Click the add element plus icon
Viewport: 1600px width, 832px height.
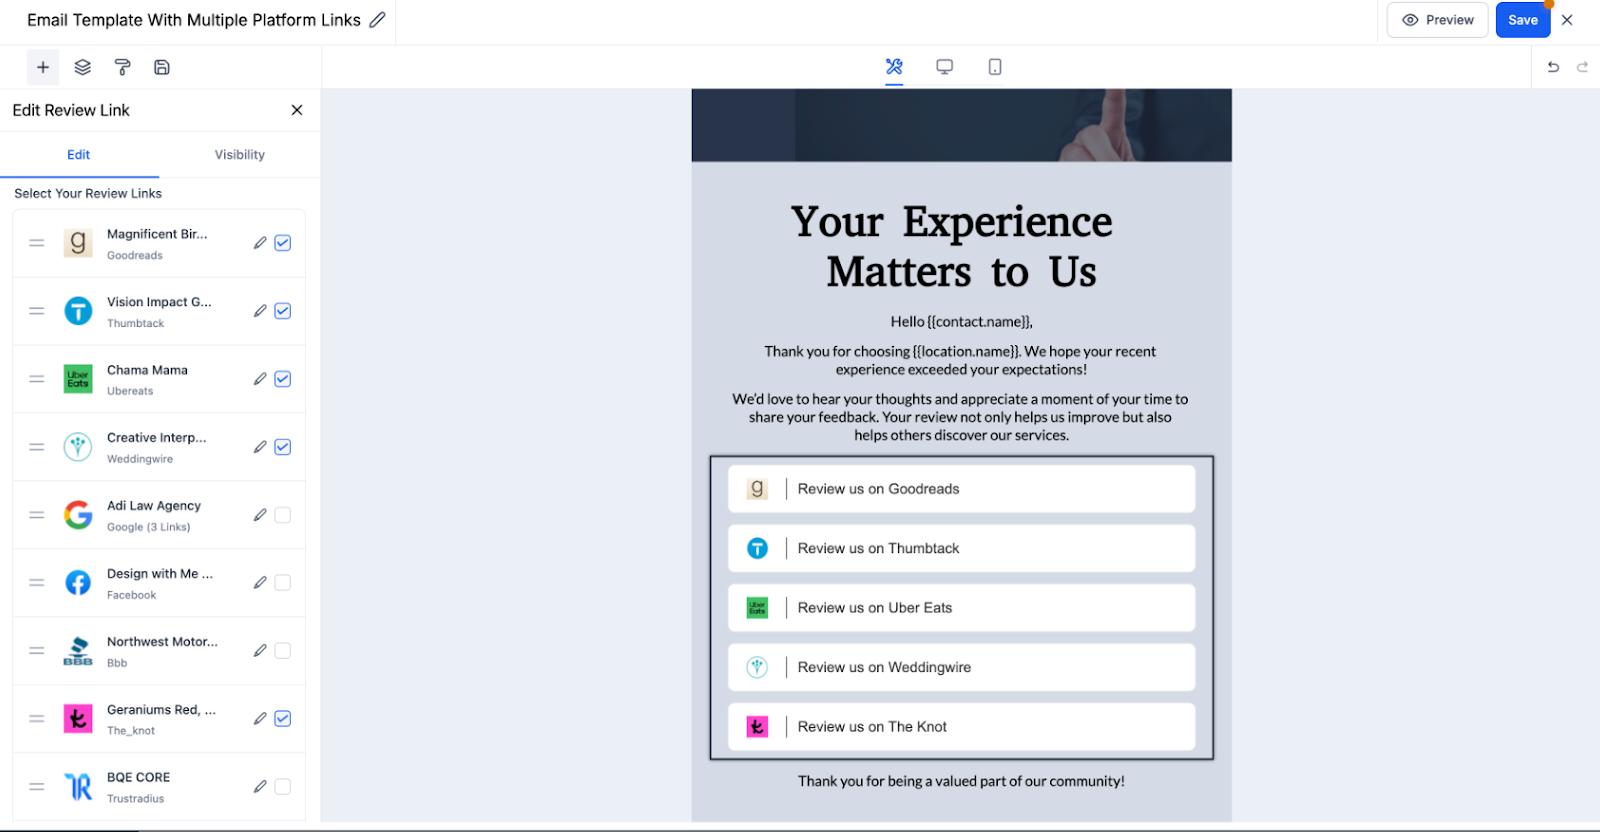coord(43,67)
